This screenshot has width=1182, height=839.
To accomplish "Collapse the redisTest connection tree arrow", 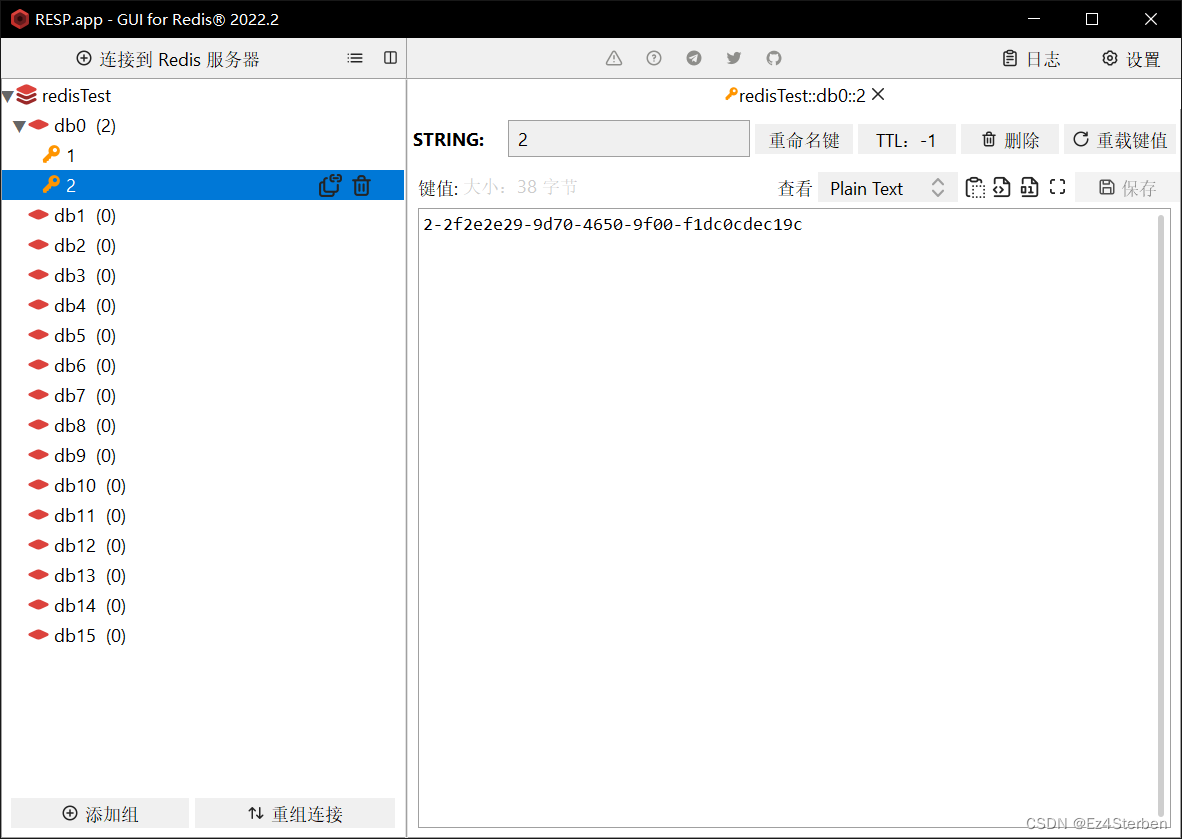I will 8,96.
